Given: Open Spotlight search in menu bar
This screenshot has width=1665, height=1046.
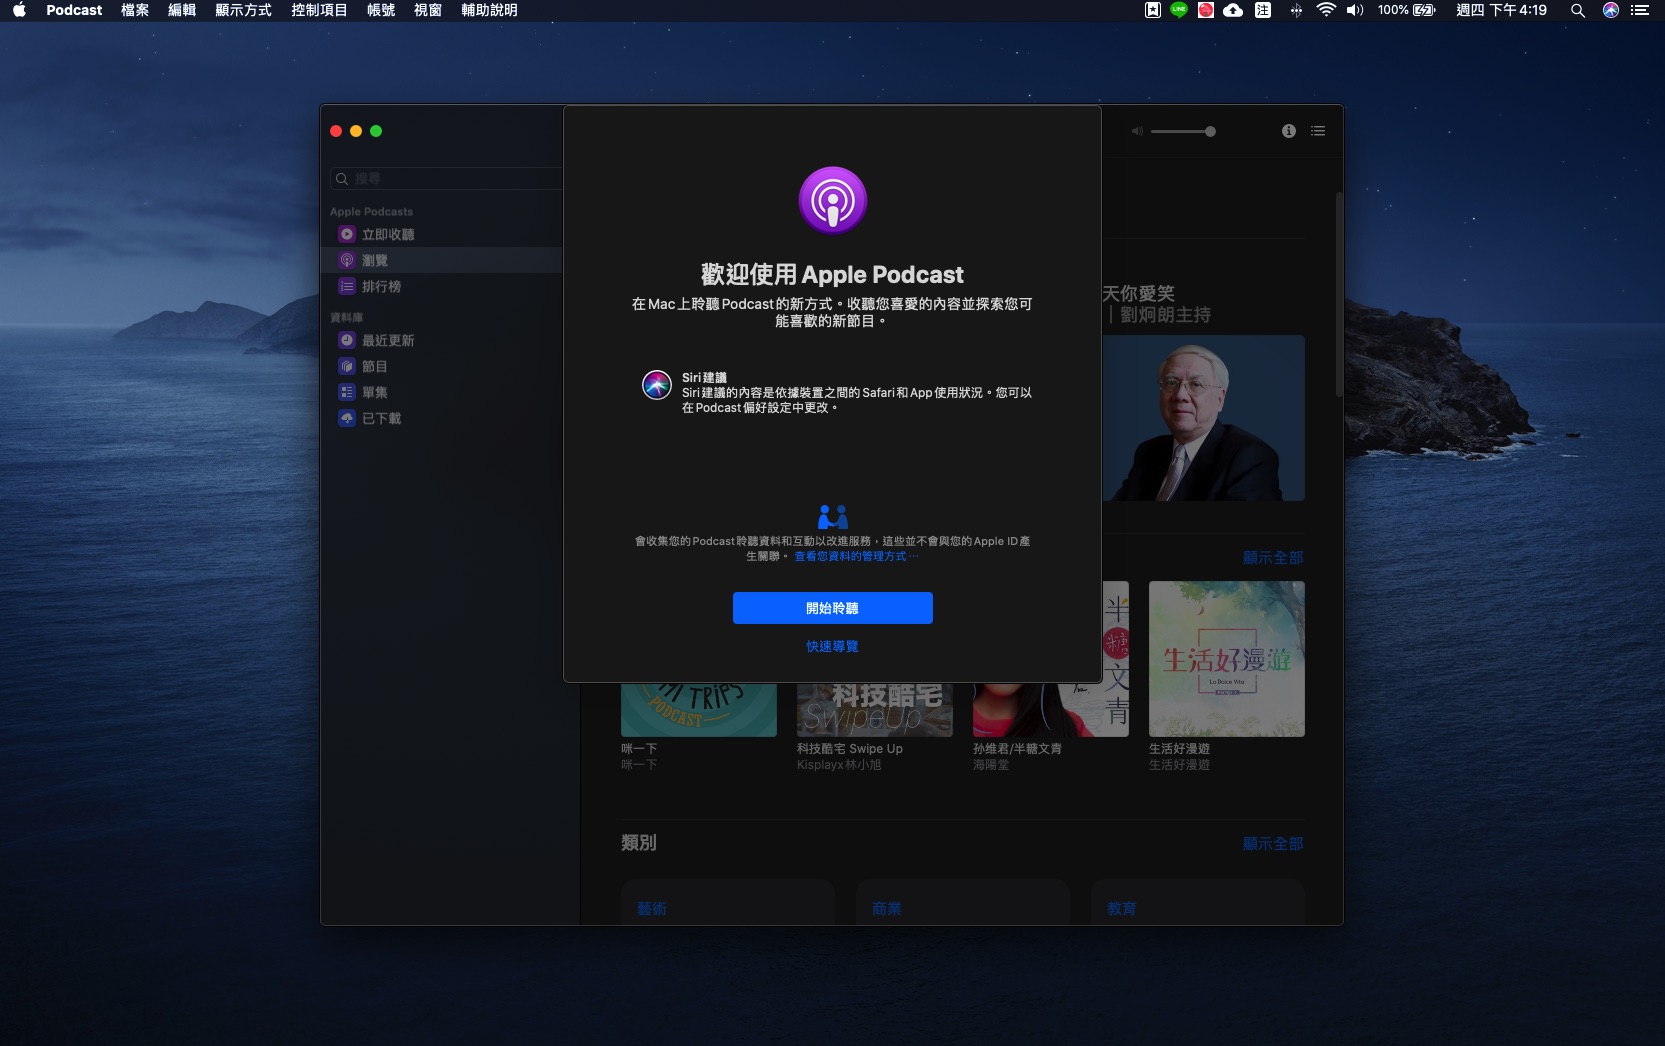Looking at the screenshot, I should (1578, 10).
